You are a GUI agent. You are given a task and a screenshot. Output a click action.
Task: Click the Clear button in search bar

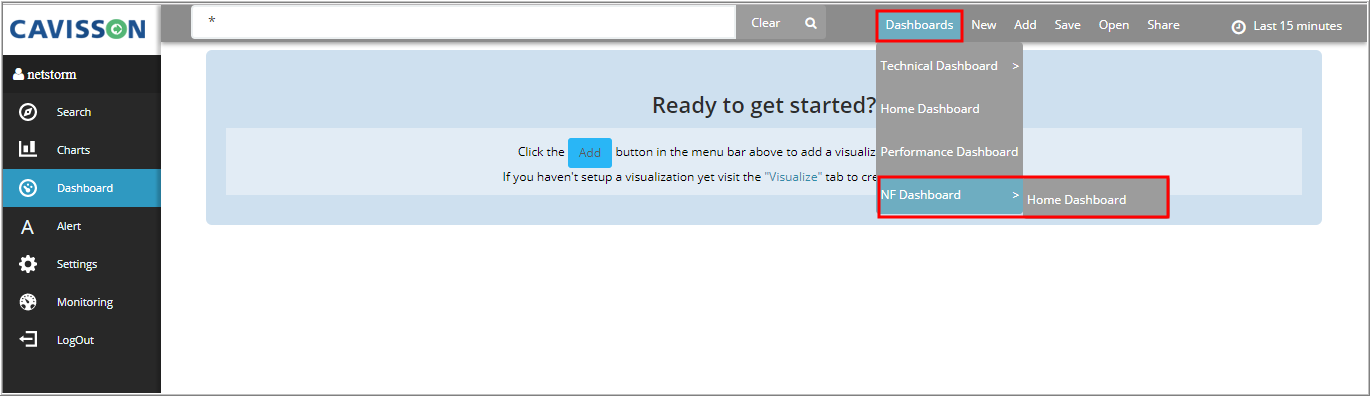click(x=765, y=23)
